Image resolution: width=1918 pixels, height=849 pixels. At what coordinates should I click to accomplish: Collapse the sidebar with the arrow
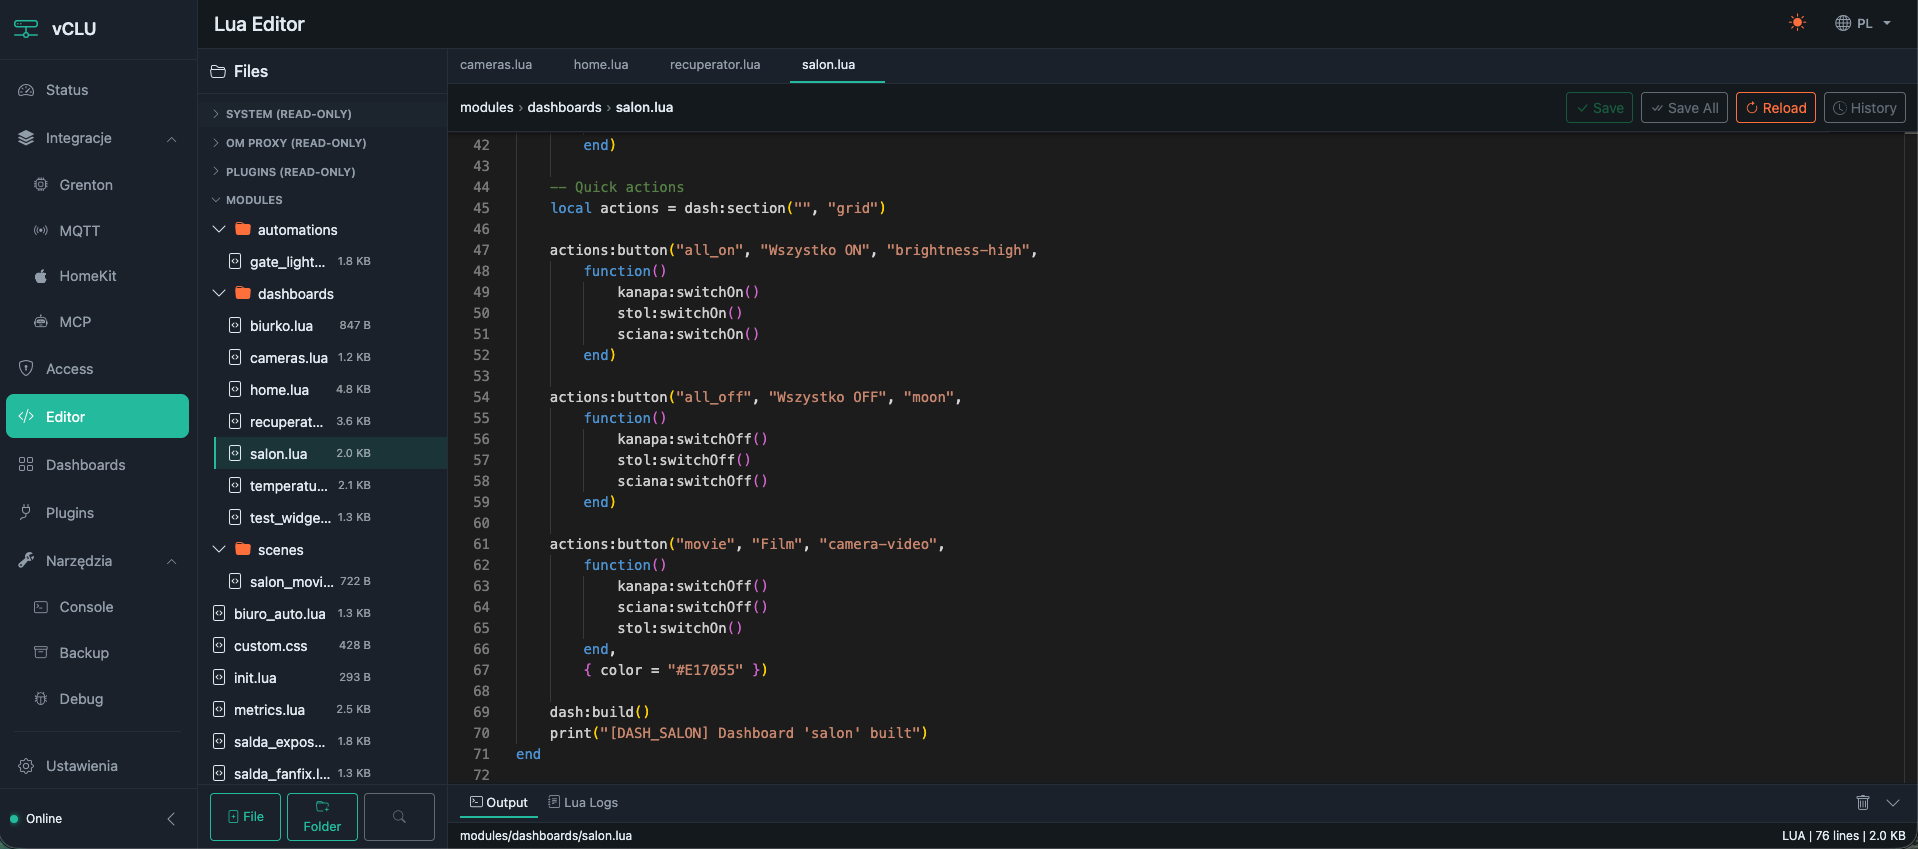171,819
